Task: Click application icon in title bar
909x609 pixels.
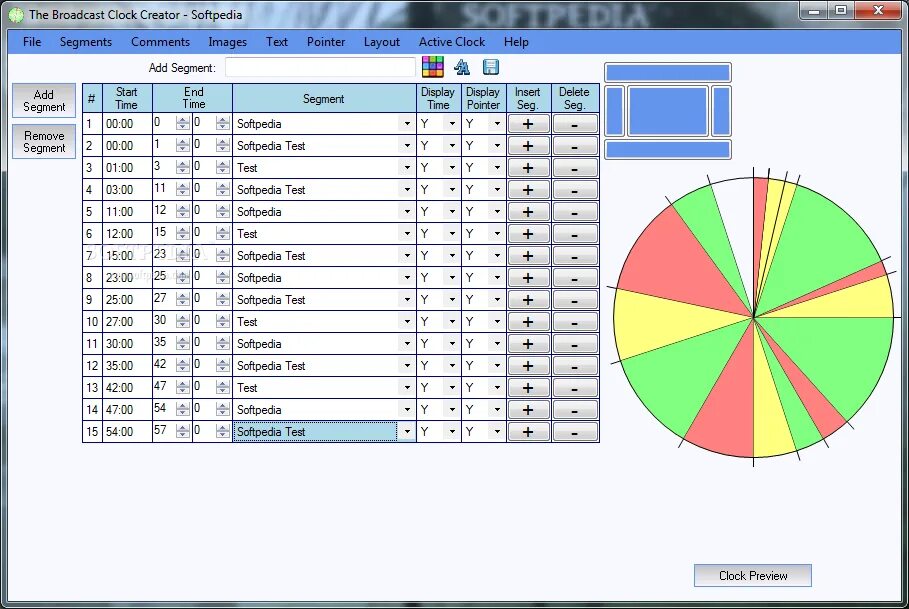Action: [x=16, y=14]
